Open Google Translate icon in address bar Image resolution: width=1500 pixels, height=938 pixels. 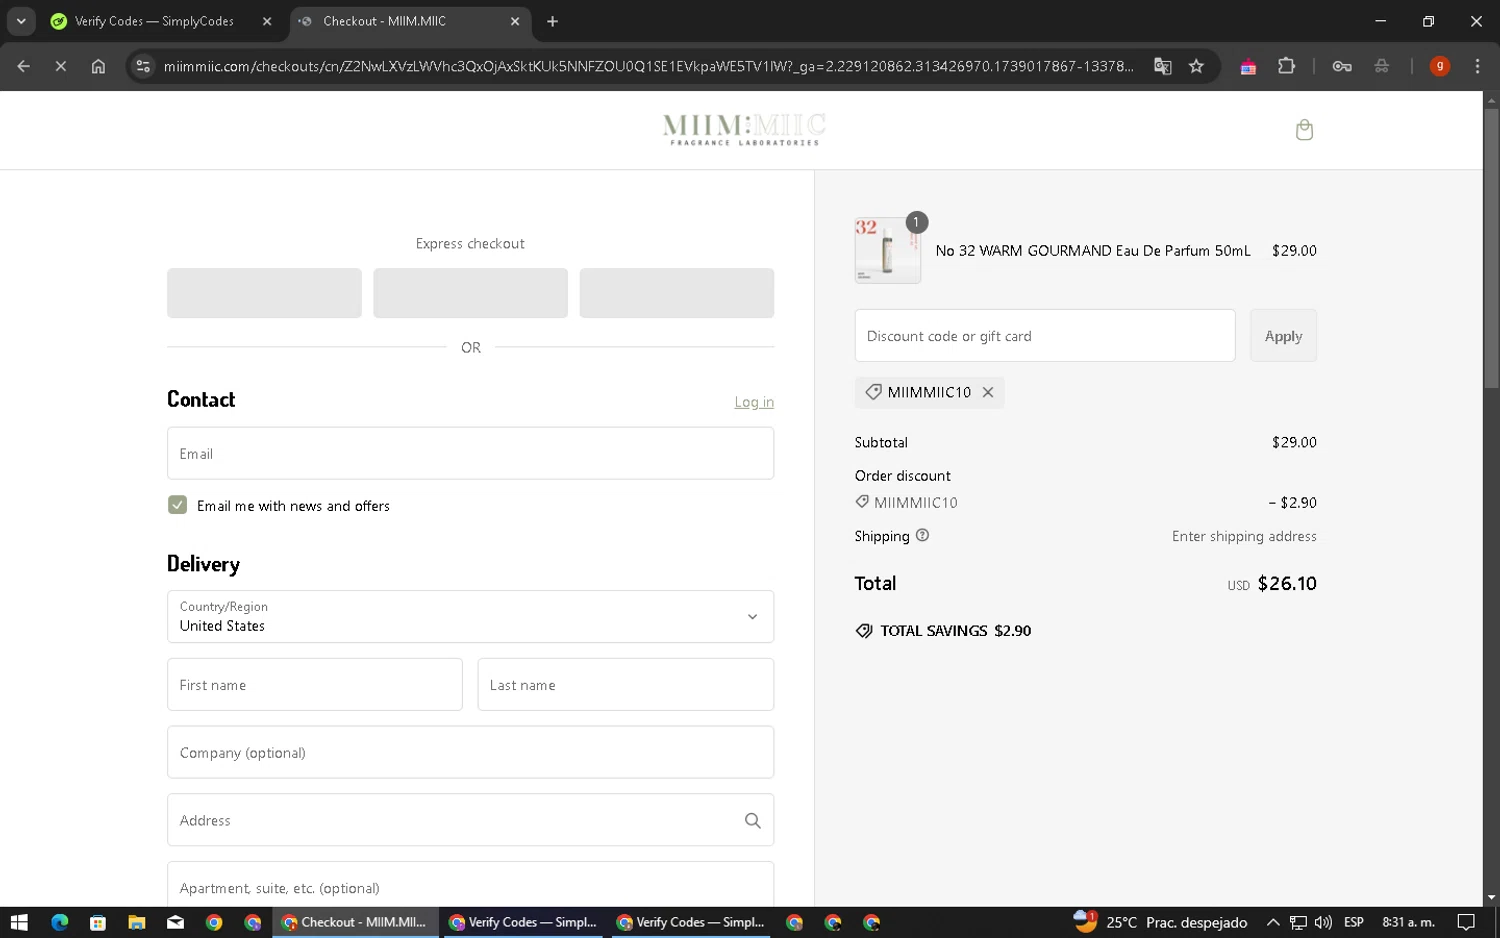coord(1162,66)
